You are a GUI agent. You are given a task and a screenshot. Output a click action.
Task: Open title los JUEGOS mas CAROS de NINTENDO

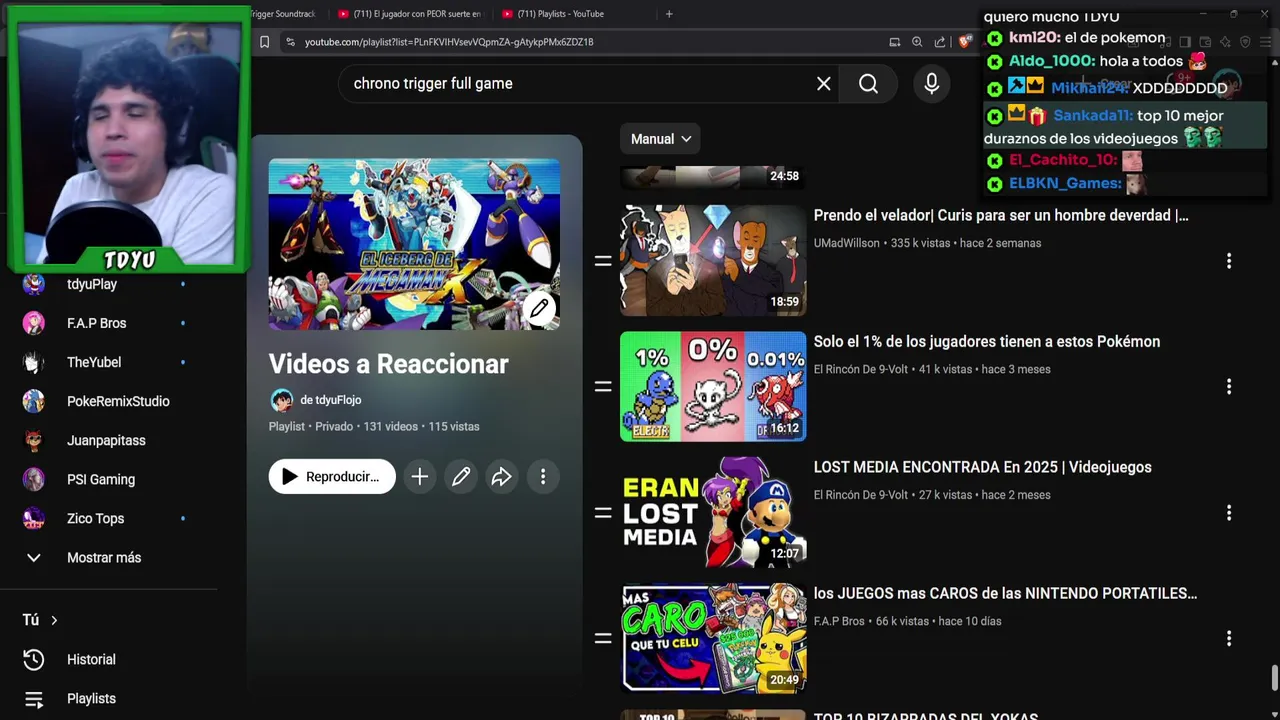1005,594
